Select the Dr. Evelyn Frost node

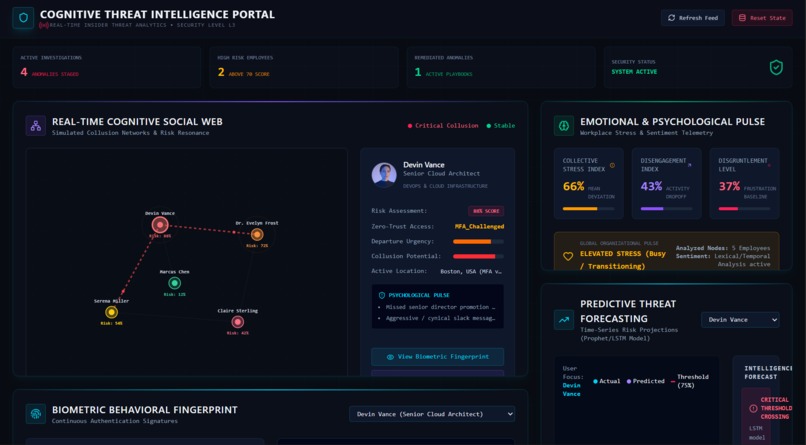pos(257,235)
